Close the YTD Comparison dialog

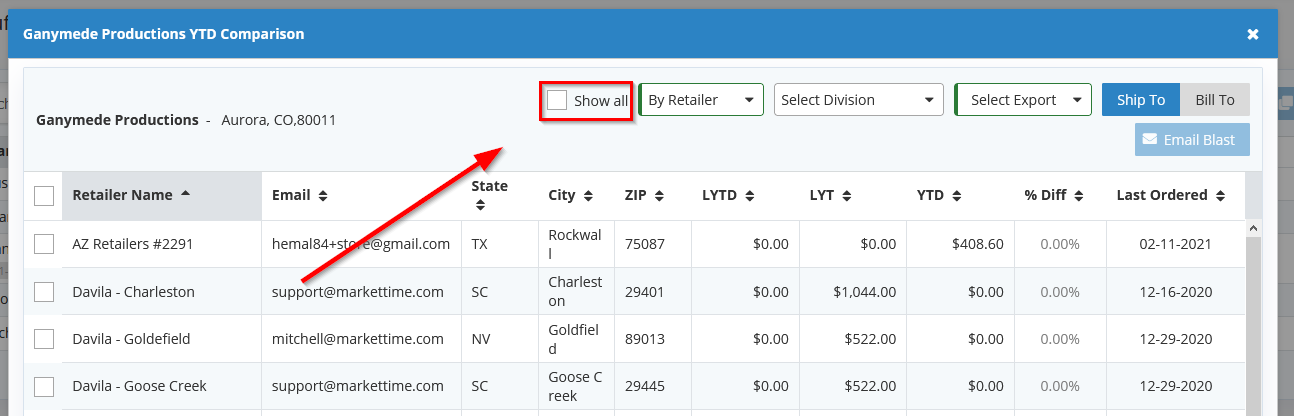coord(1252,34)
